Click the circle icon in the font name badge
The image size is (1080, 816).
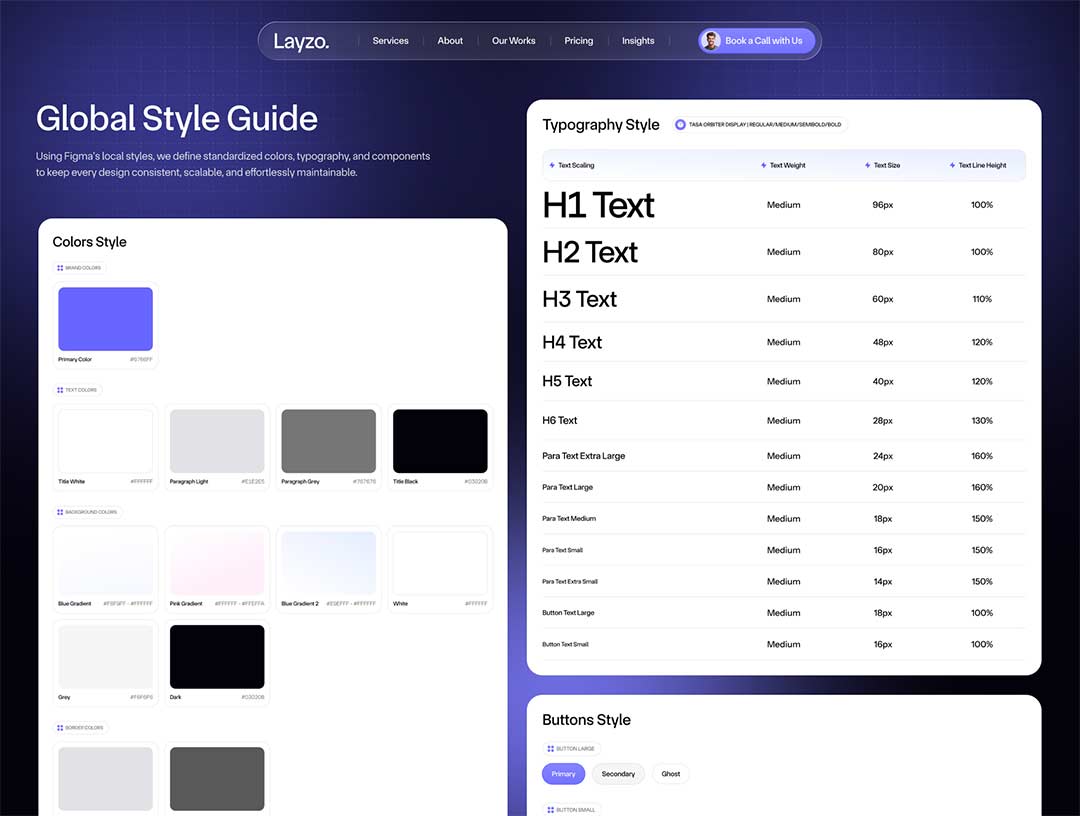point(681,125)
